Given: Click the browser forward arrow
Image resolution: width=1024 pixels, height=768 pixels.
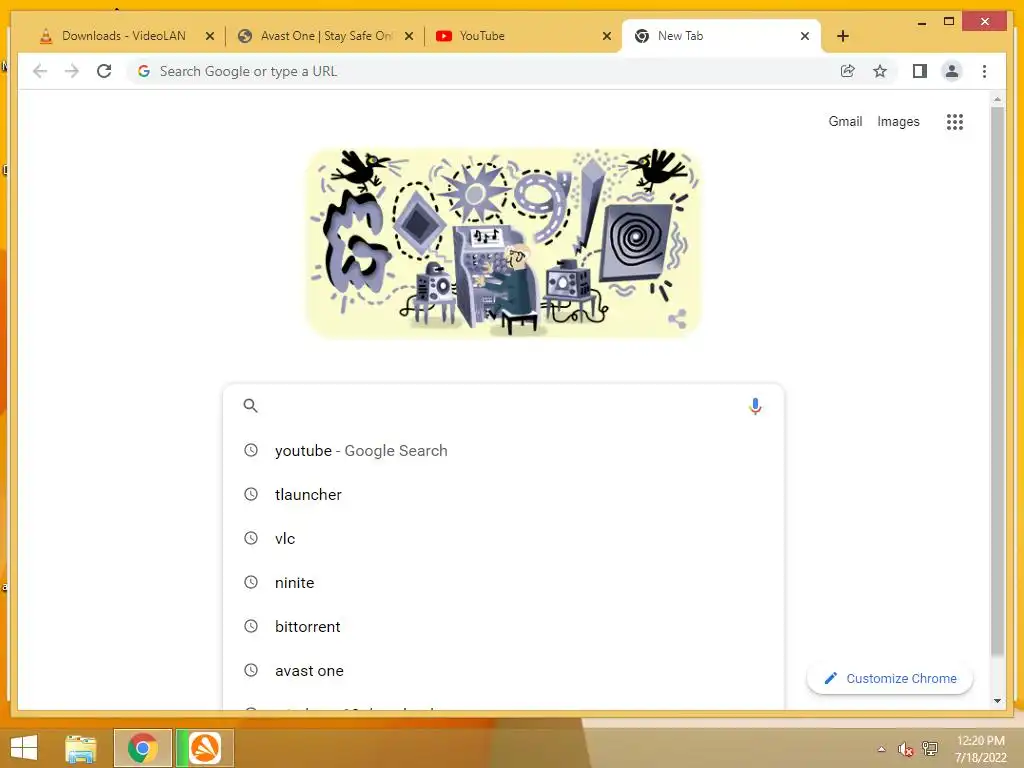Looking at the screenshot, I should tap(72, 71).
